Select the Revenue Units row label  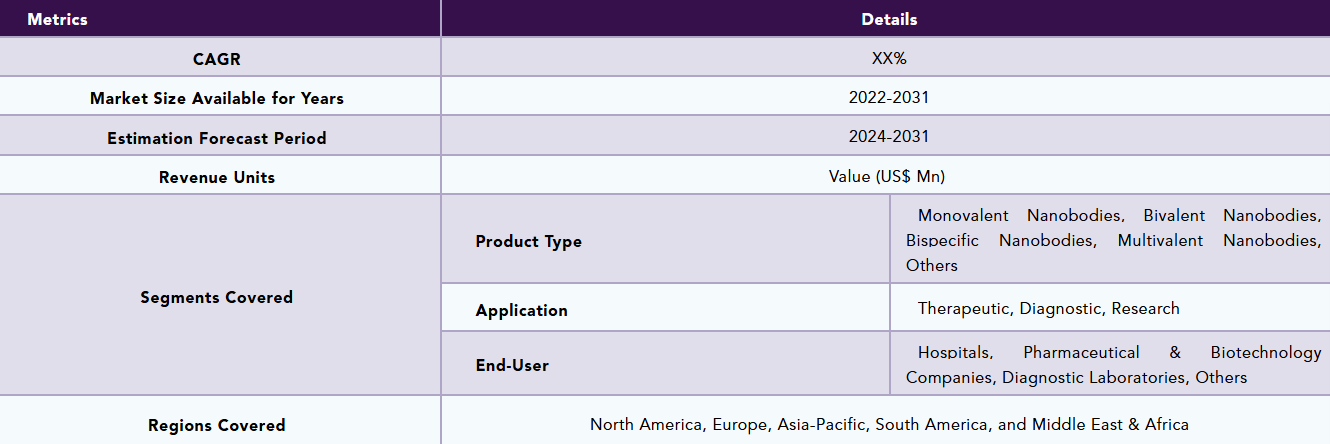[x=217, y=177]
